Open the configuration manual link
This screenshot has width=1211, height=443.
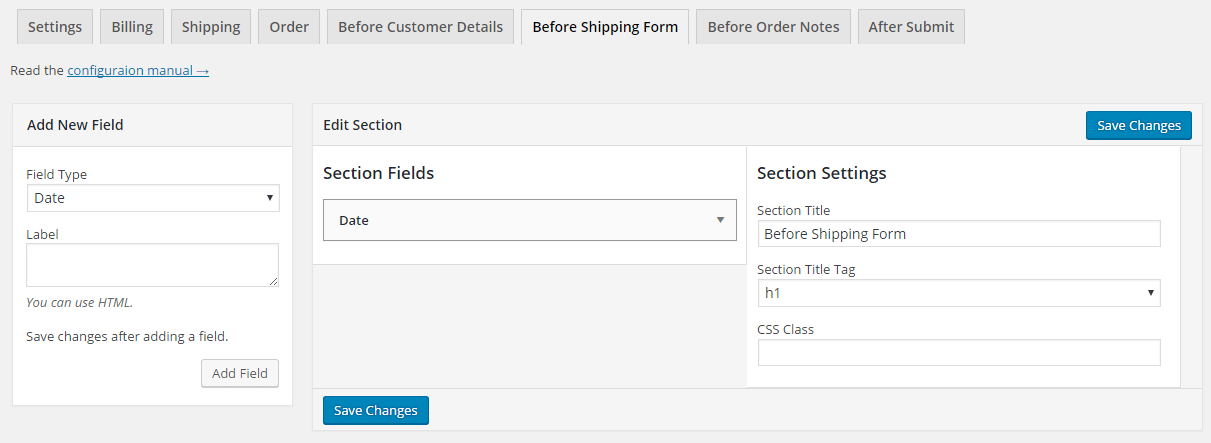pos(138,71)
